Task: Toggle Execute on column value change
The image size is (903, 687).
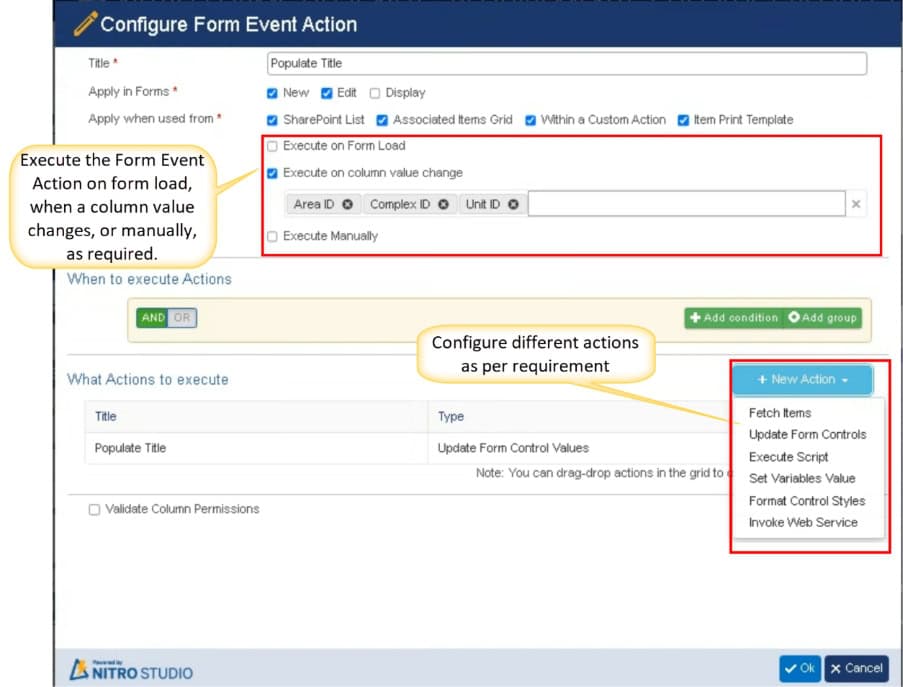Action: pos(272,173)
